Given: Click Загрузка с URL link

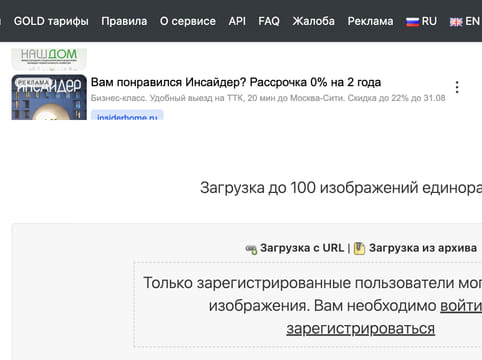Looking at the screenshot, I should tap(302, 248).
